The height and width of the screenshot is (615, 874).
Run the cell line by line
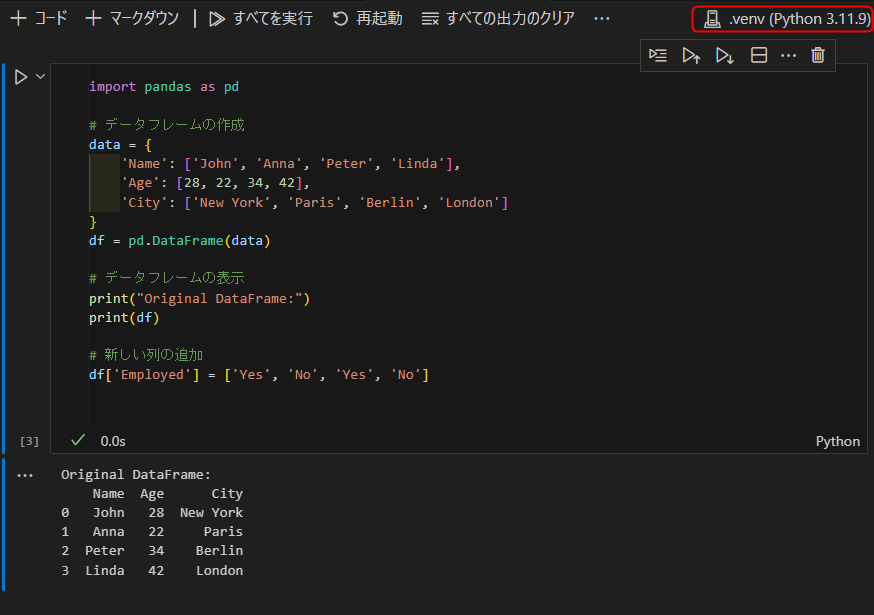(658, 55)
